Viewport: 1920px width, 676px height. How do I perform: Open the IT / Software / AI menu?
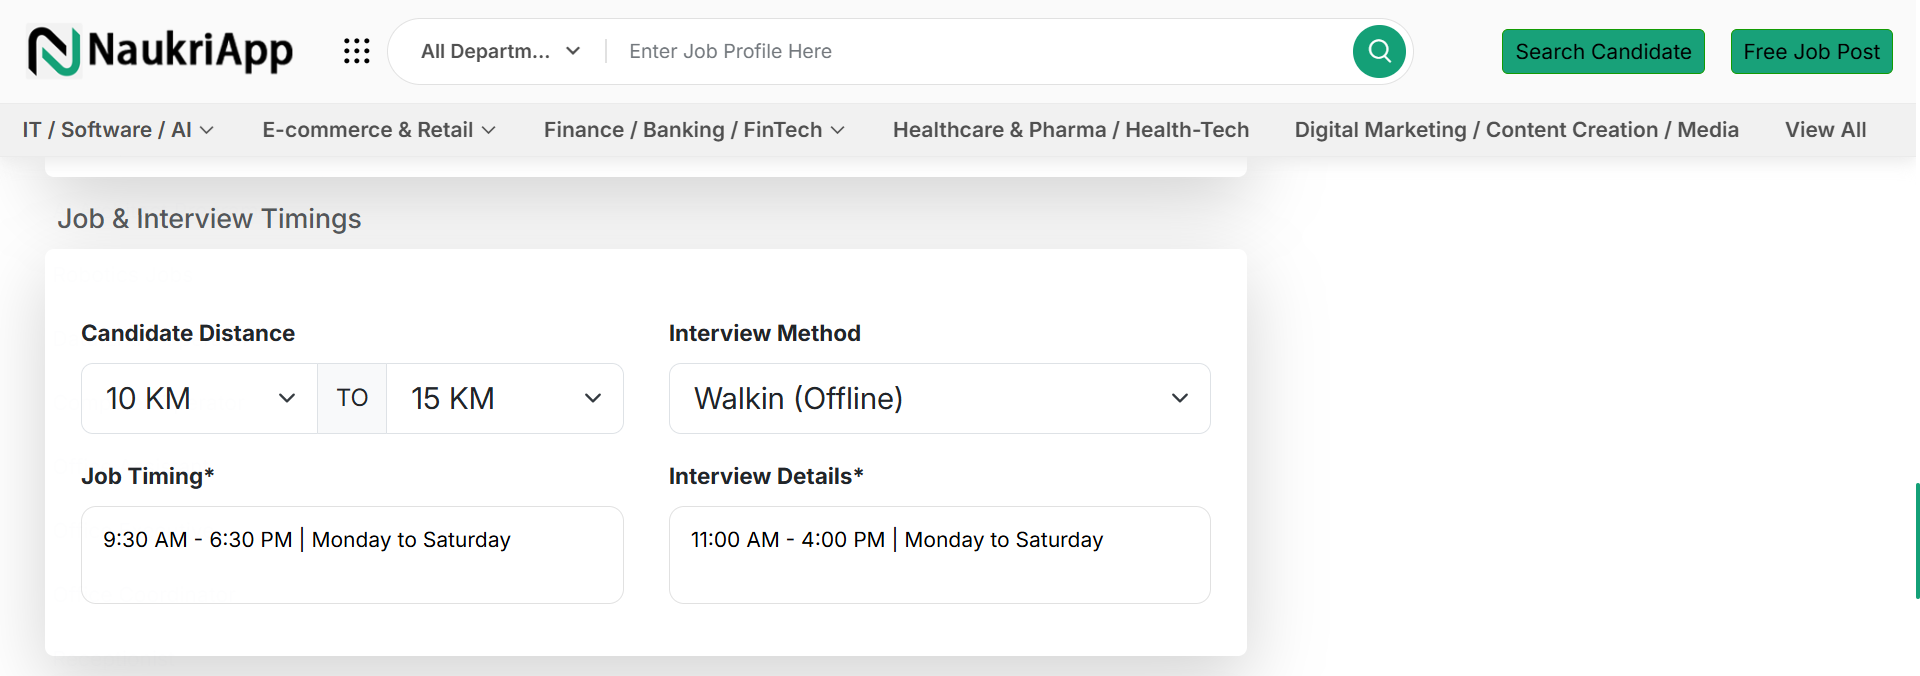118,130
